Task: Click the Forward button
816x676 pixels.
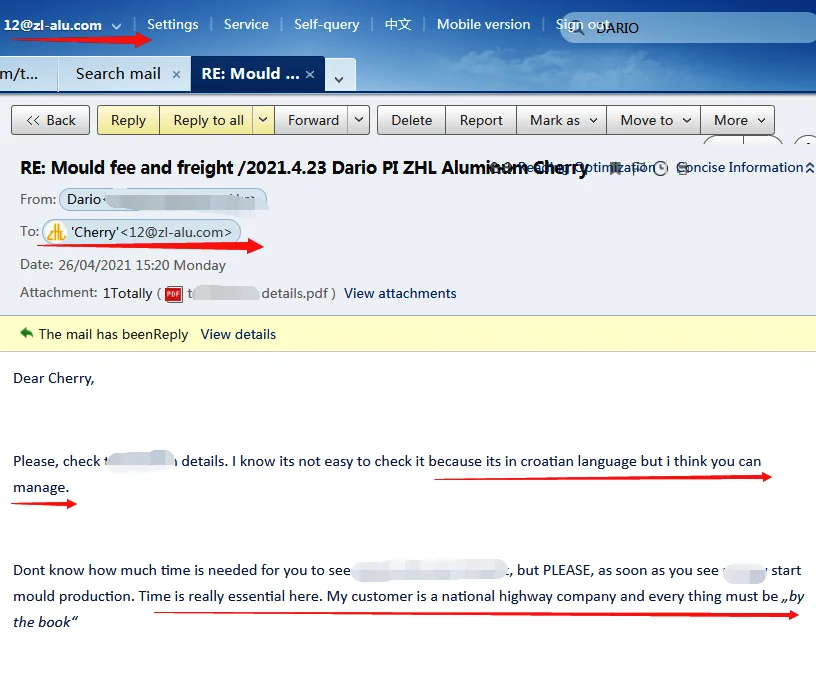Action: (x=313, y=120)
